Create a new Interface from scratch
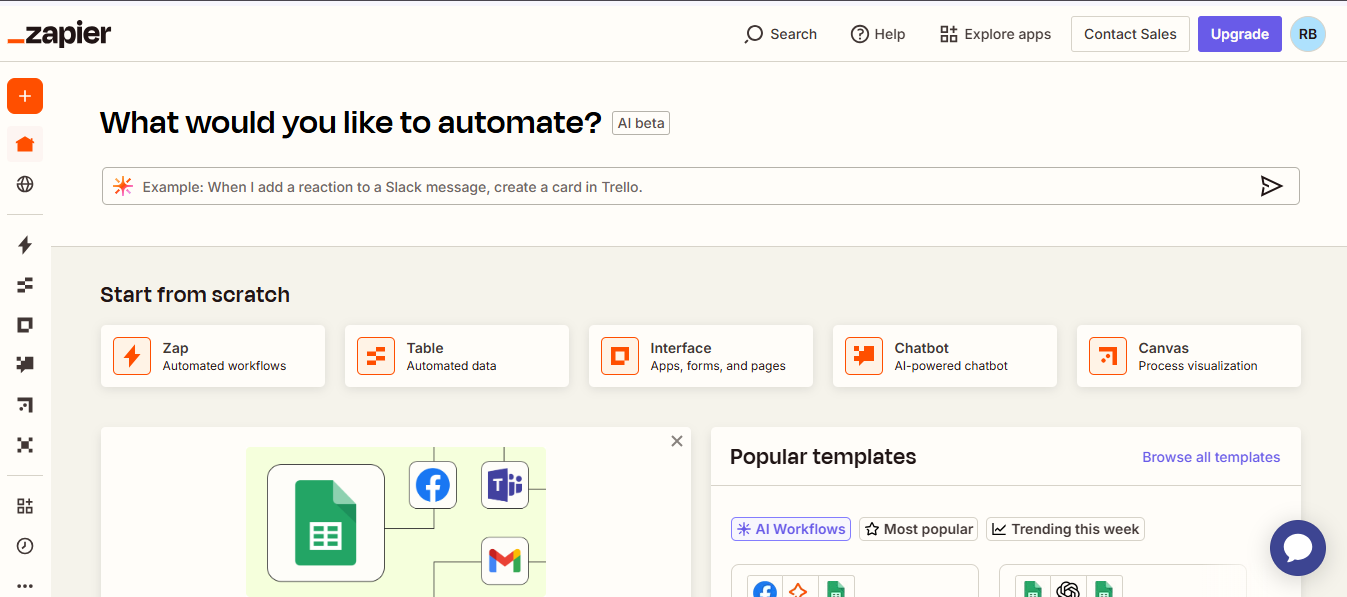This screenshot has height=597, width=1347. (x=701, y=356)
